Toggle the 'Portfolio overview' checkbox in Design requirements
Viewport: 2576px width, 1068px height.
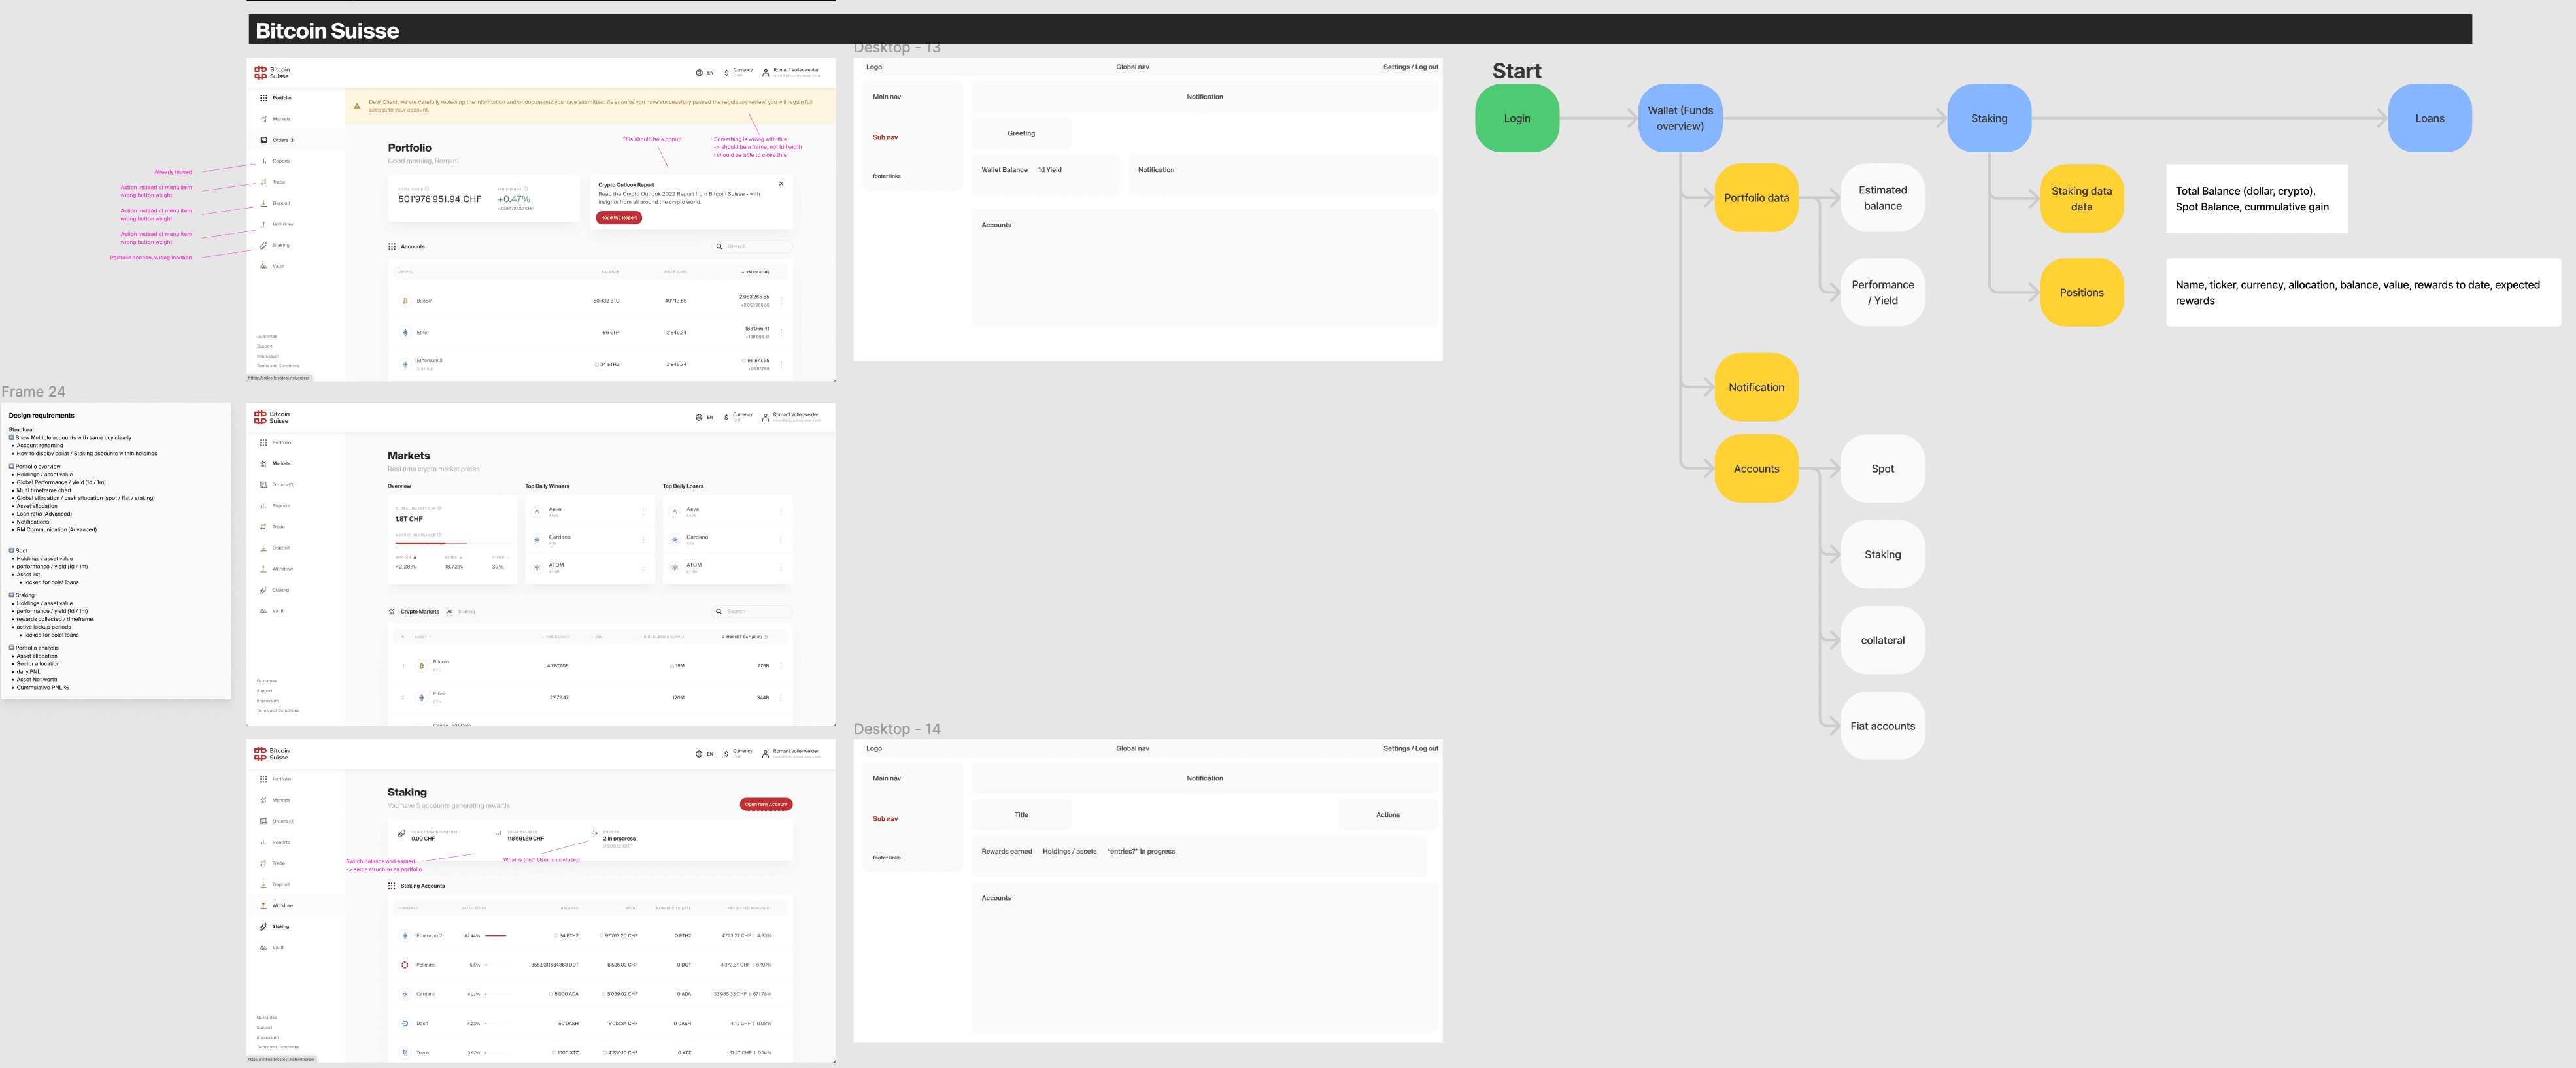12,467
